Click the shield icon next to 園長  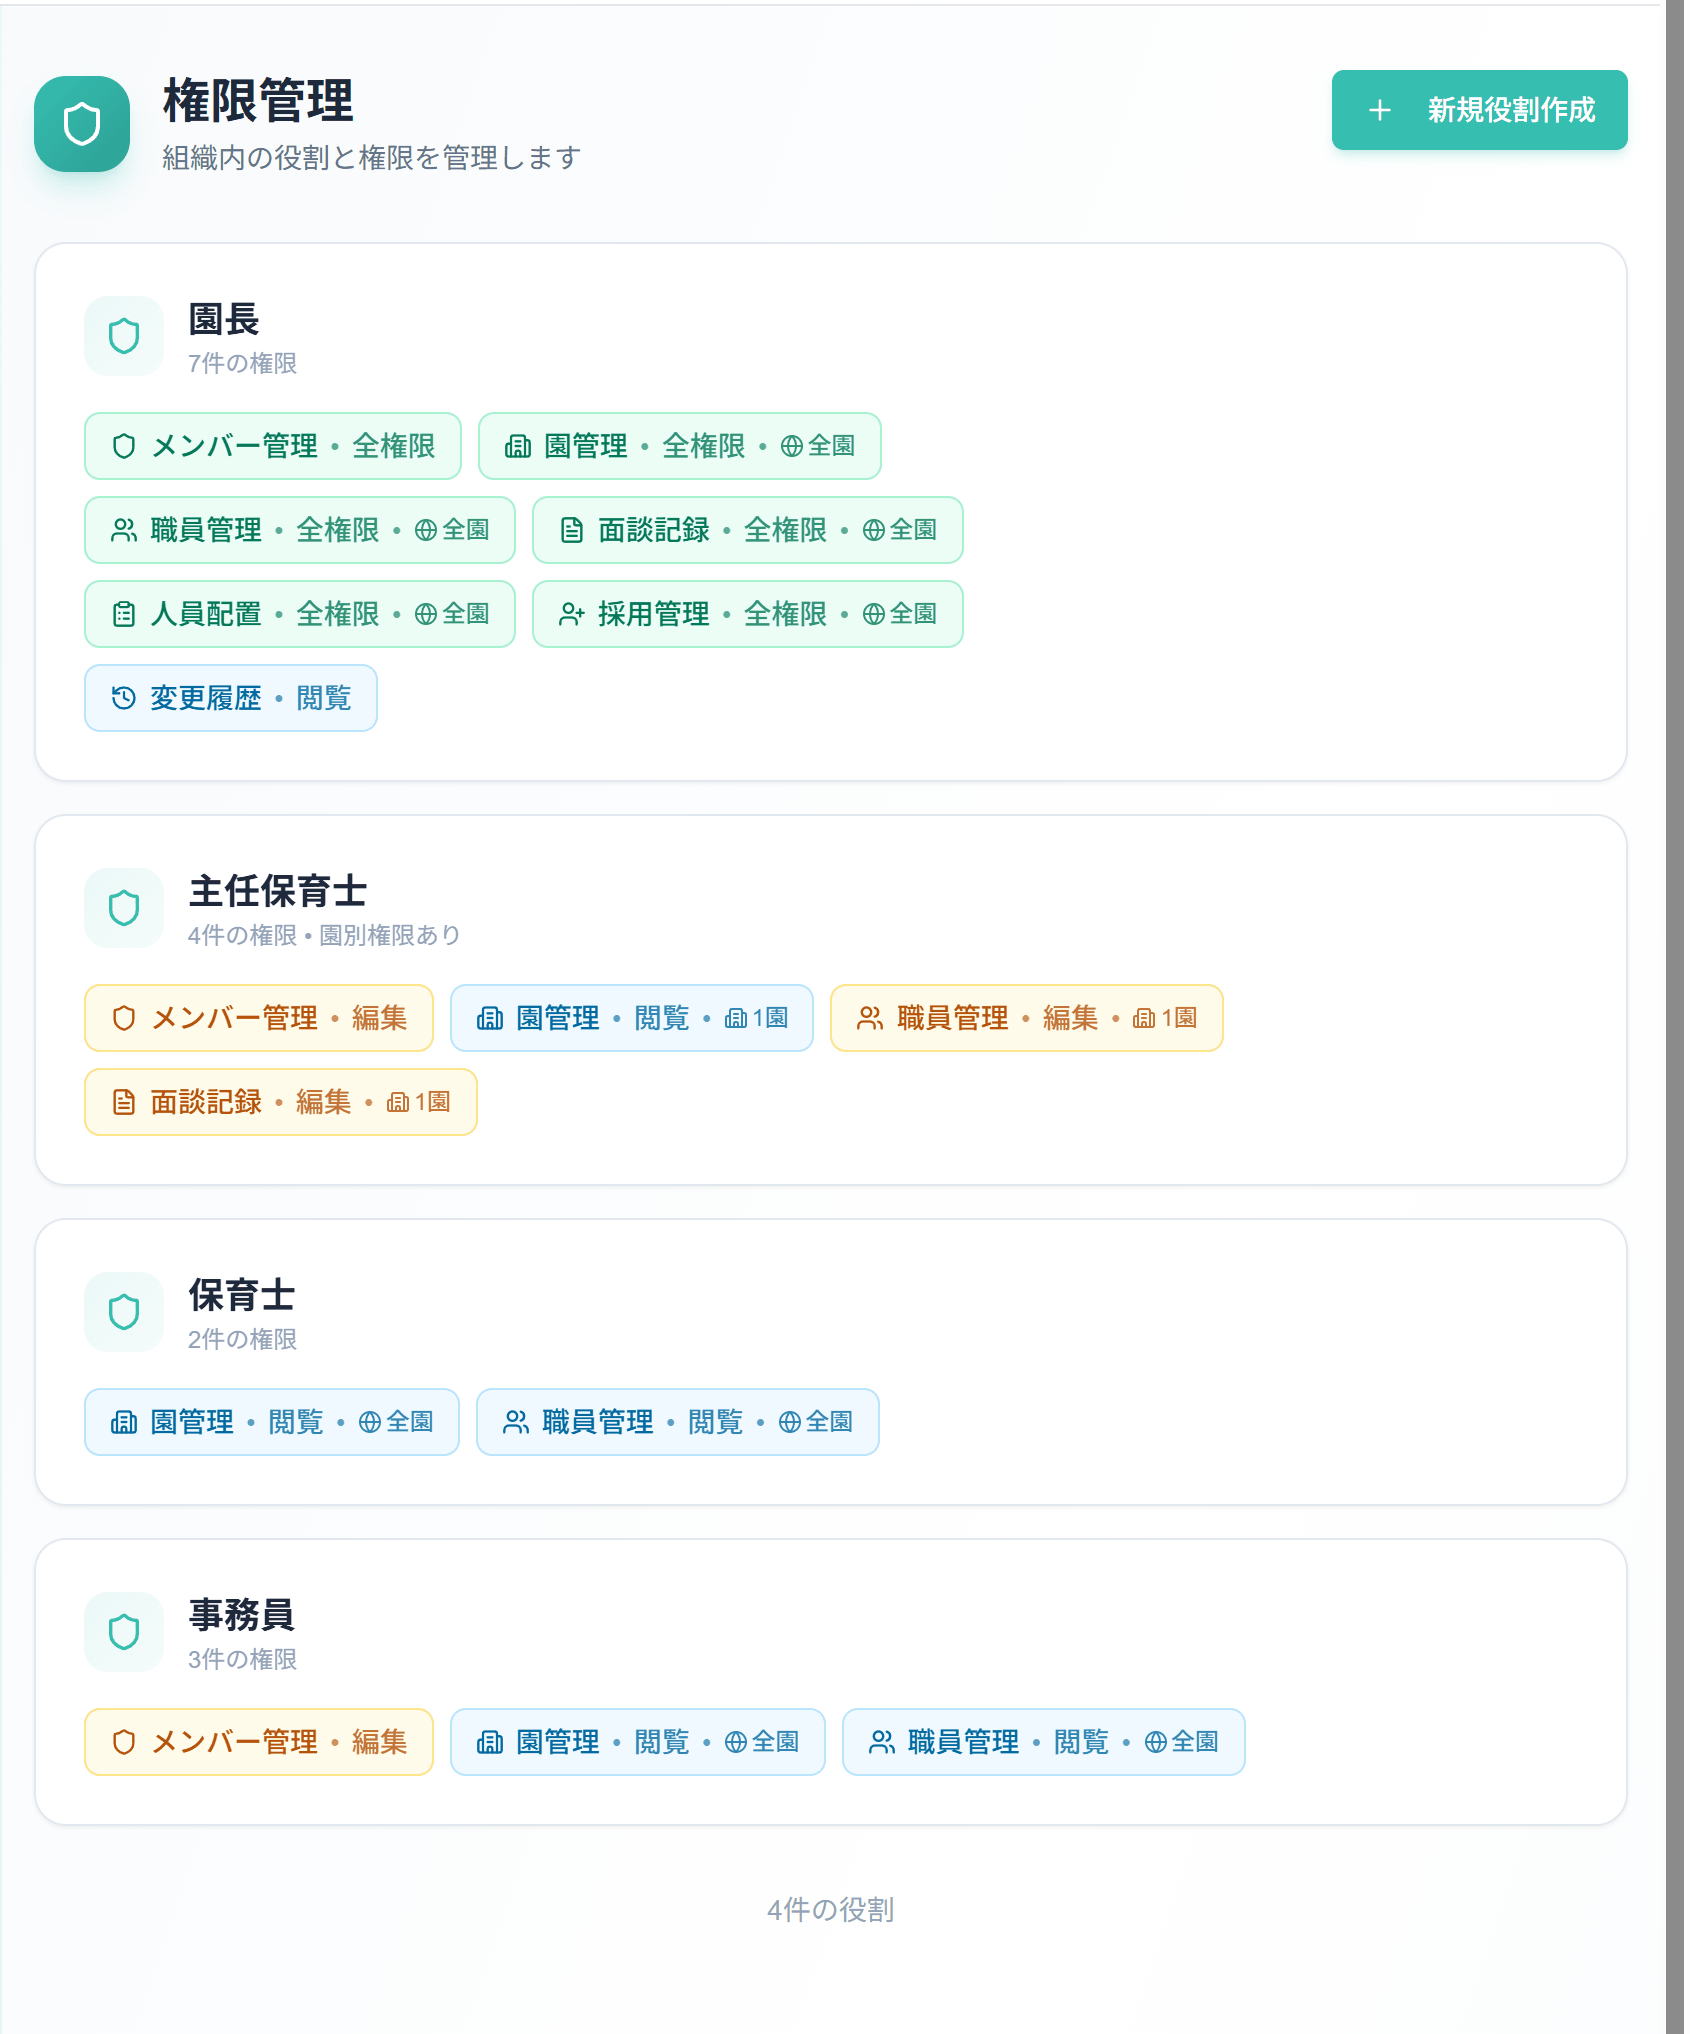click(124, 336)
